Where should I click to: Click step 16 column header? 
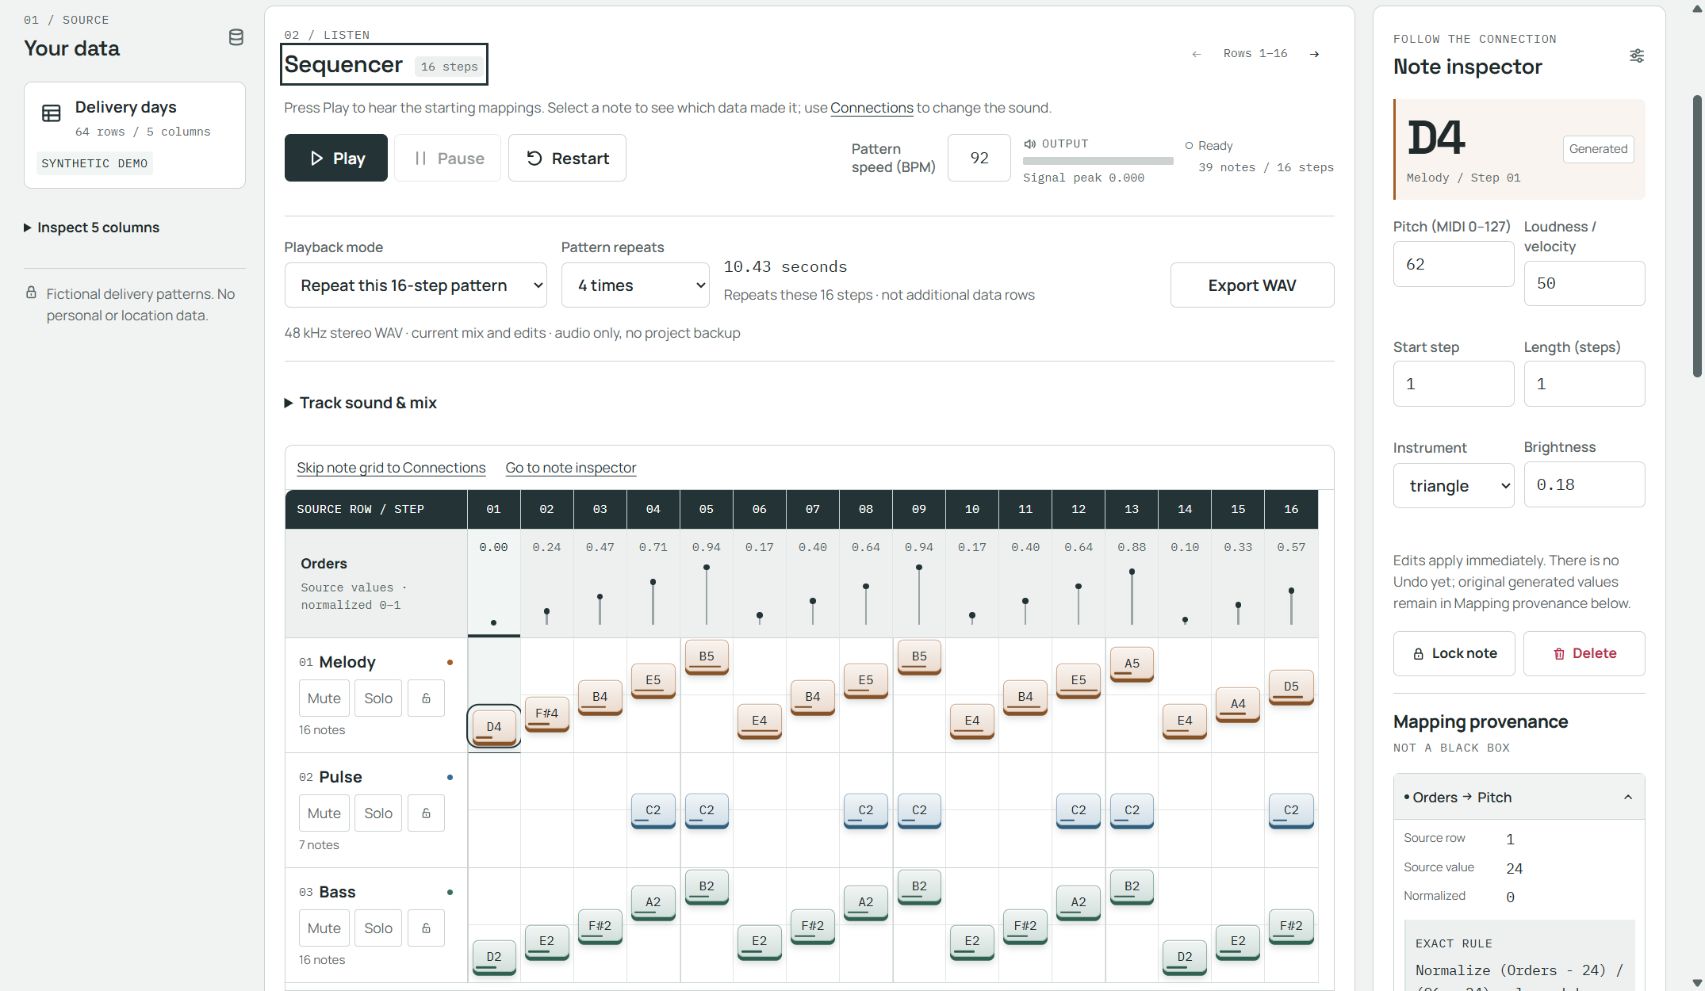[x=1291, y=509]
